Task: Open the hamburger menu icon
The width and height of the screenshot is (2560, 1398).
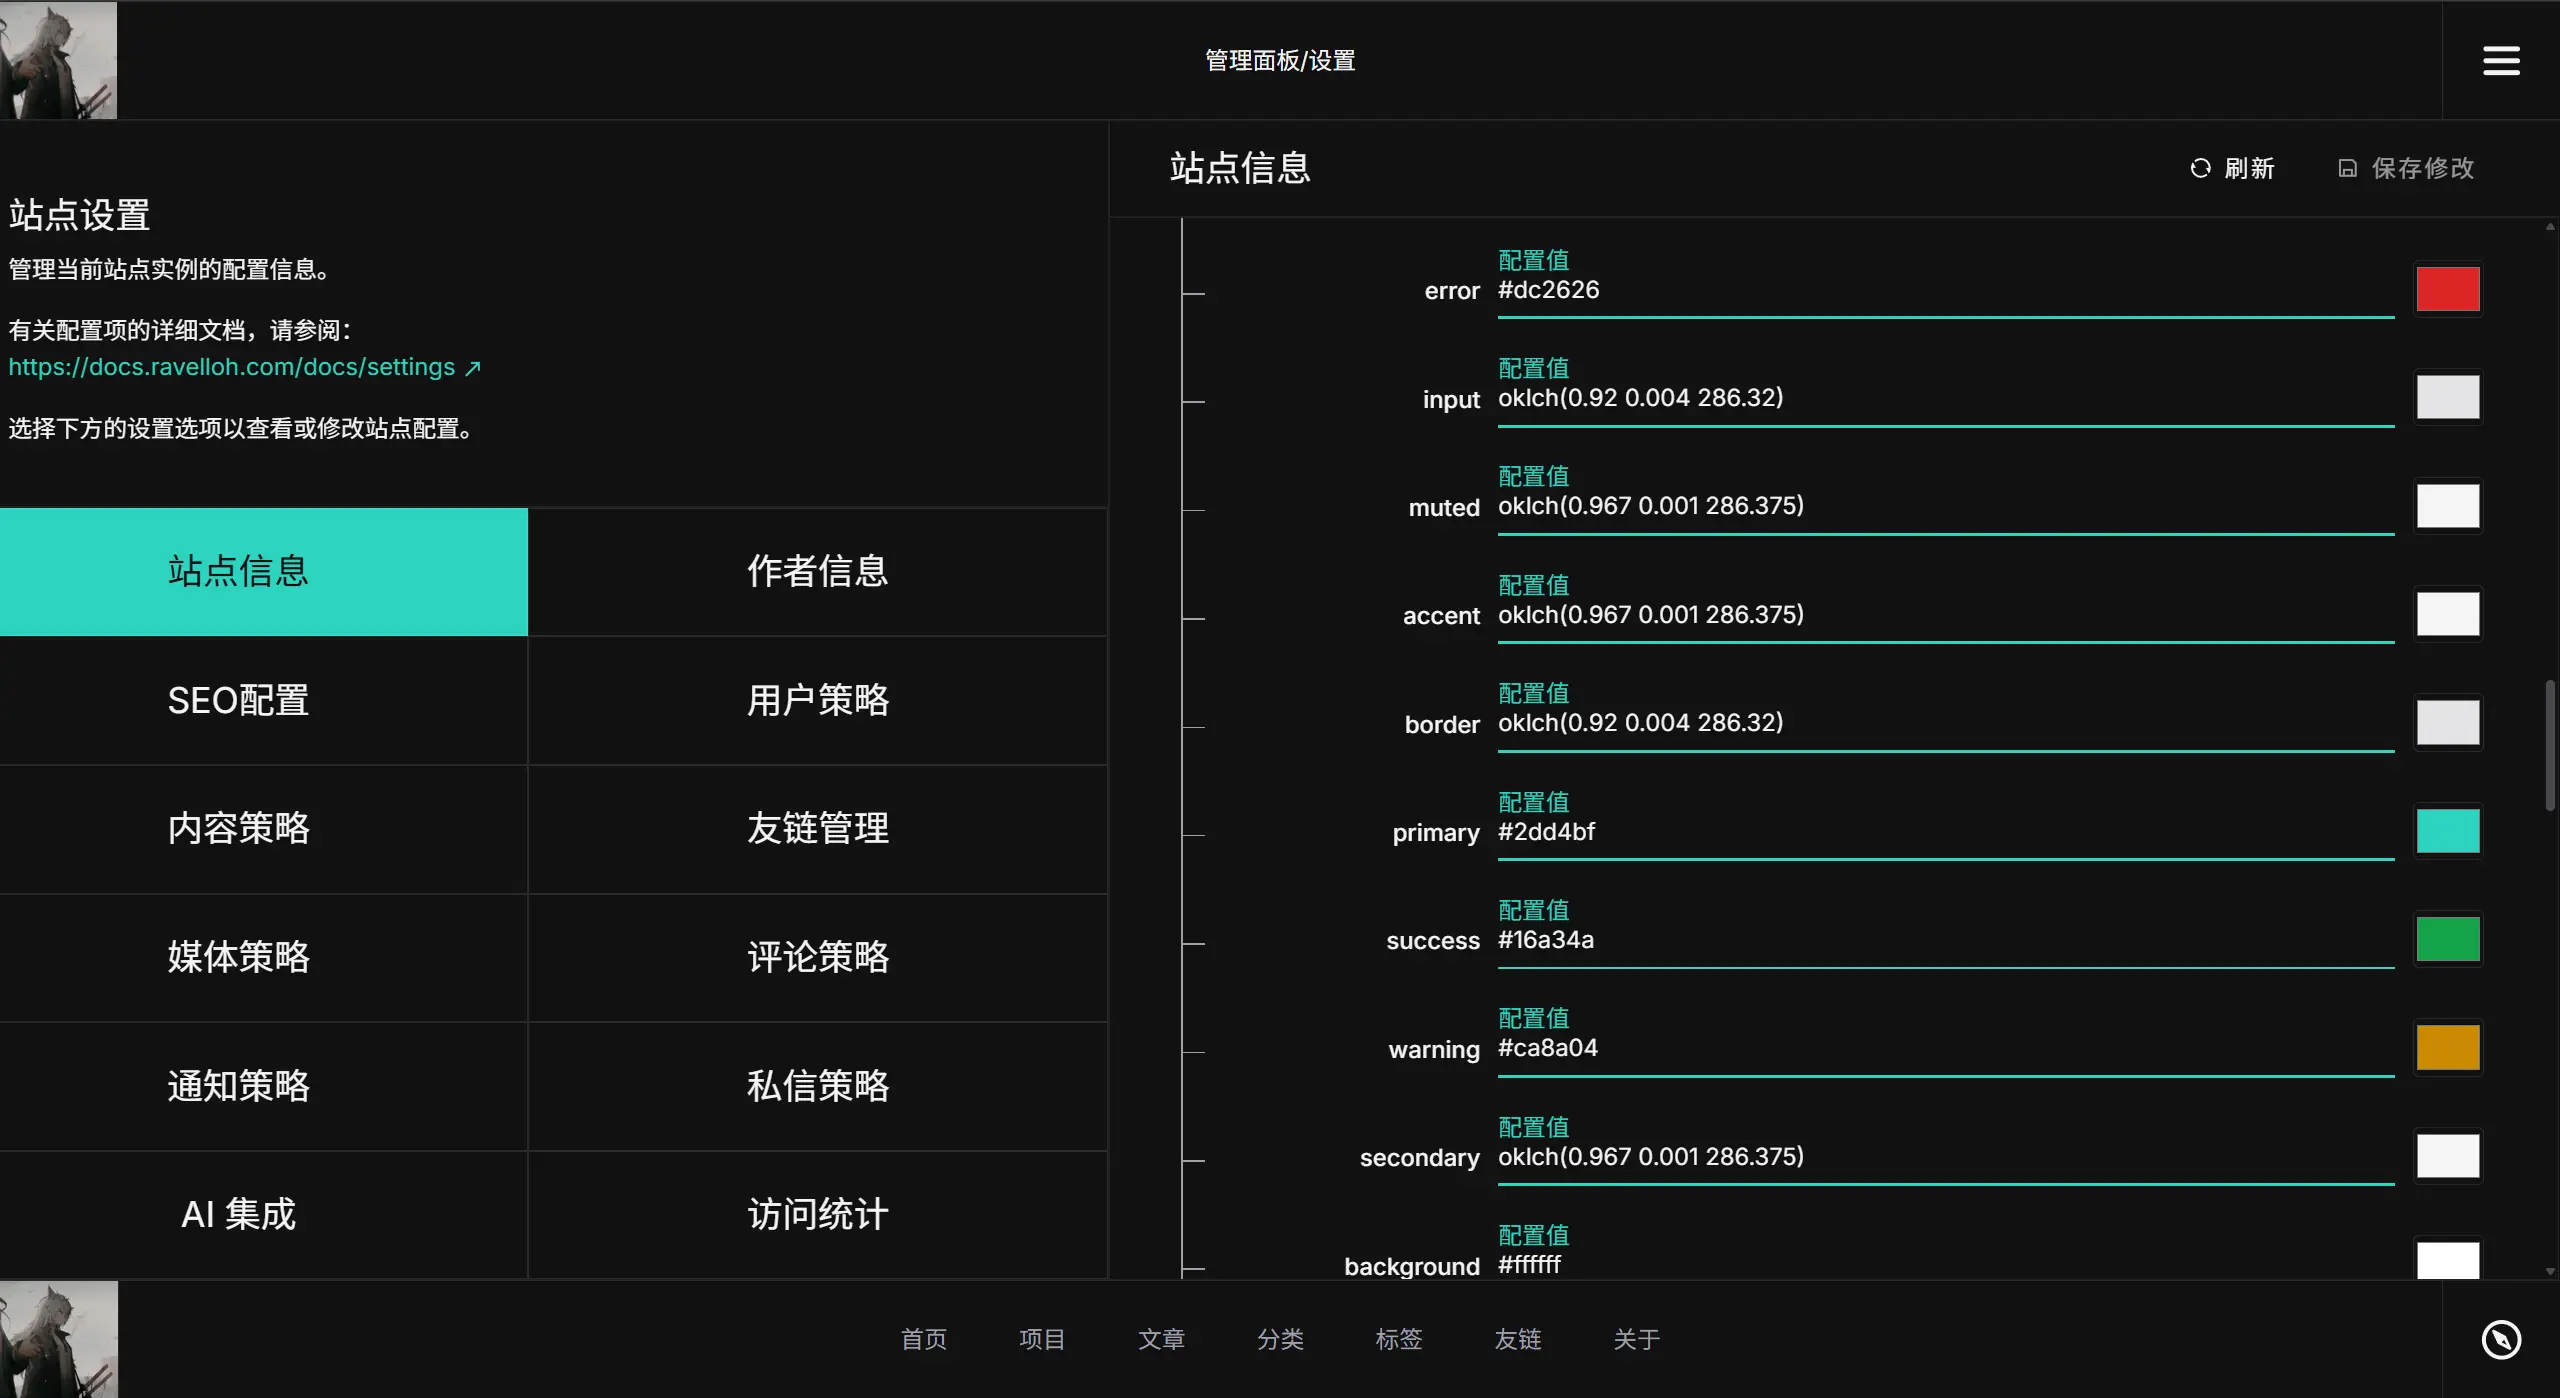Action: (x=2500, y=60)
